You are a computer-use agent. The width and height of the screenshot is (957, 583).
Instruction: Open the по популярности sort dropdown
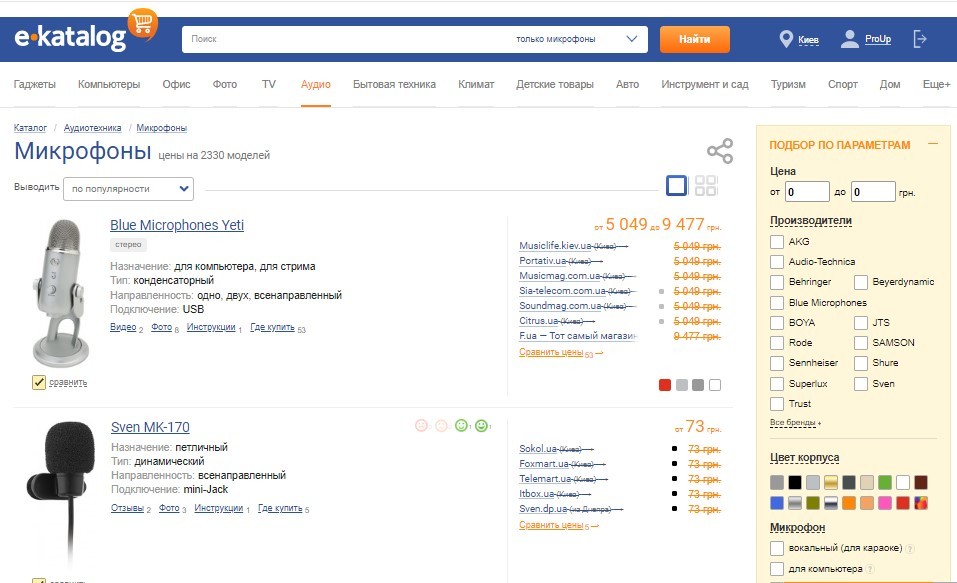pyautogui.click(x=129, y=189)
